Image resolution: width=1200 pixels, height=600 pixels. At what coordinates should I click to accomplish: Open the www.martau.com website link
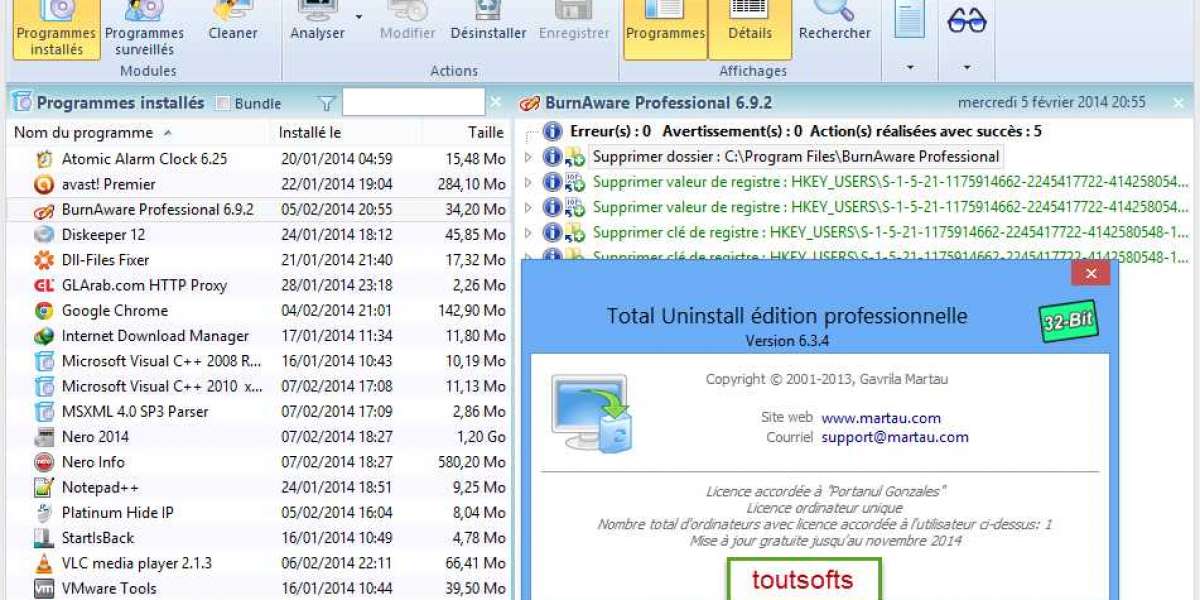(x=880, y=418)
